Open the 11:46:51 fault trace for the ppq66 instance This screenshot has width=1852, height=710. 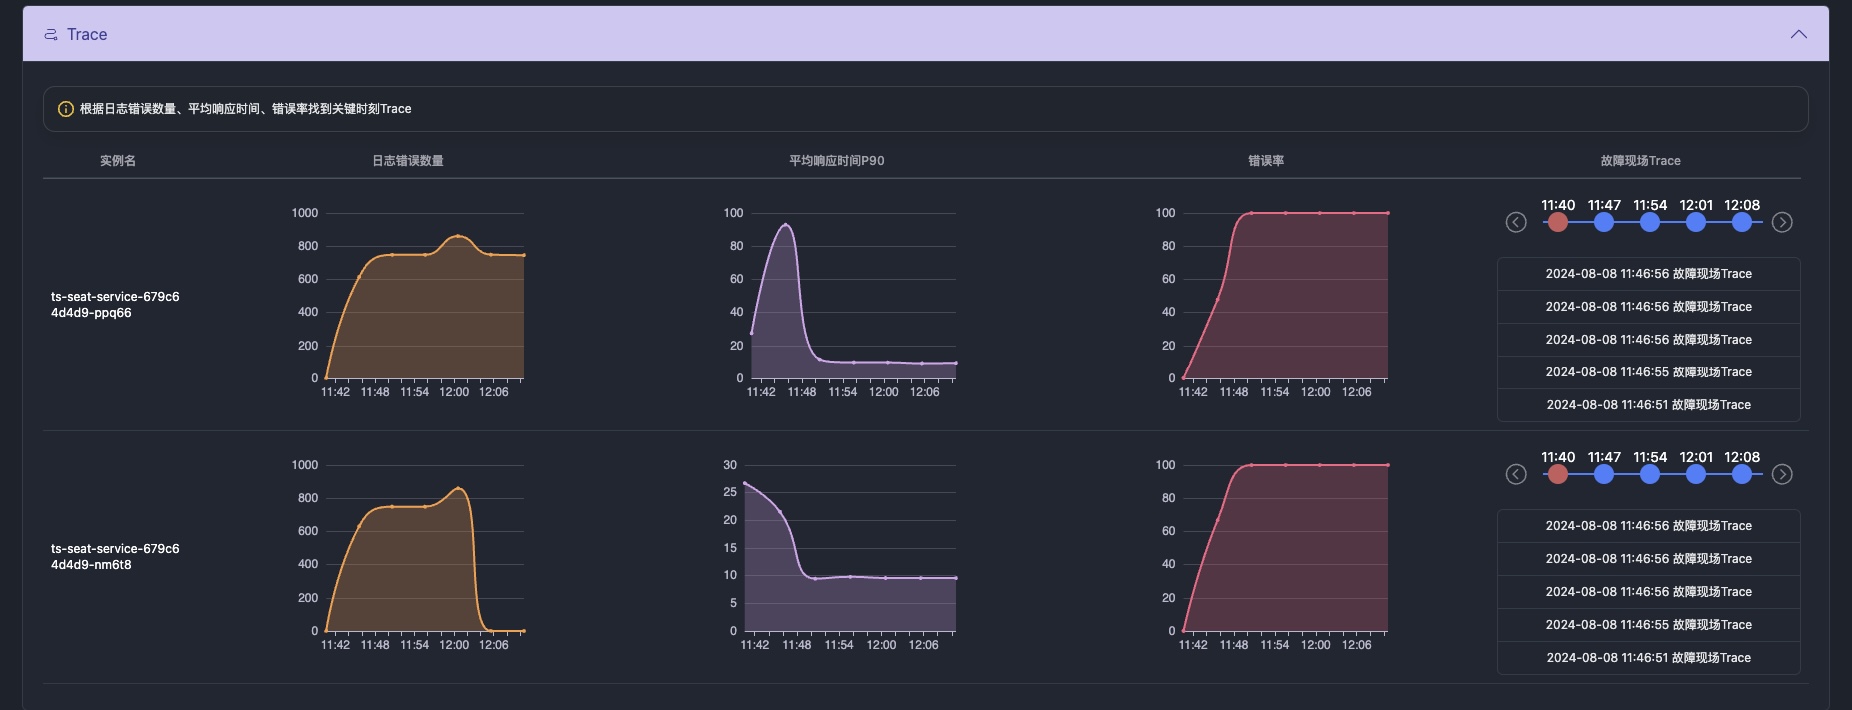click(x=1648, y=405)
